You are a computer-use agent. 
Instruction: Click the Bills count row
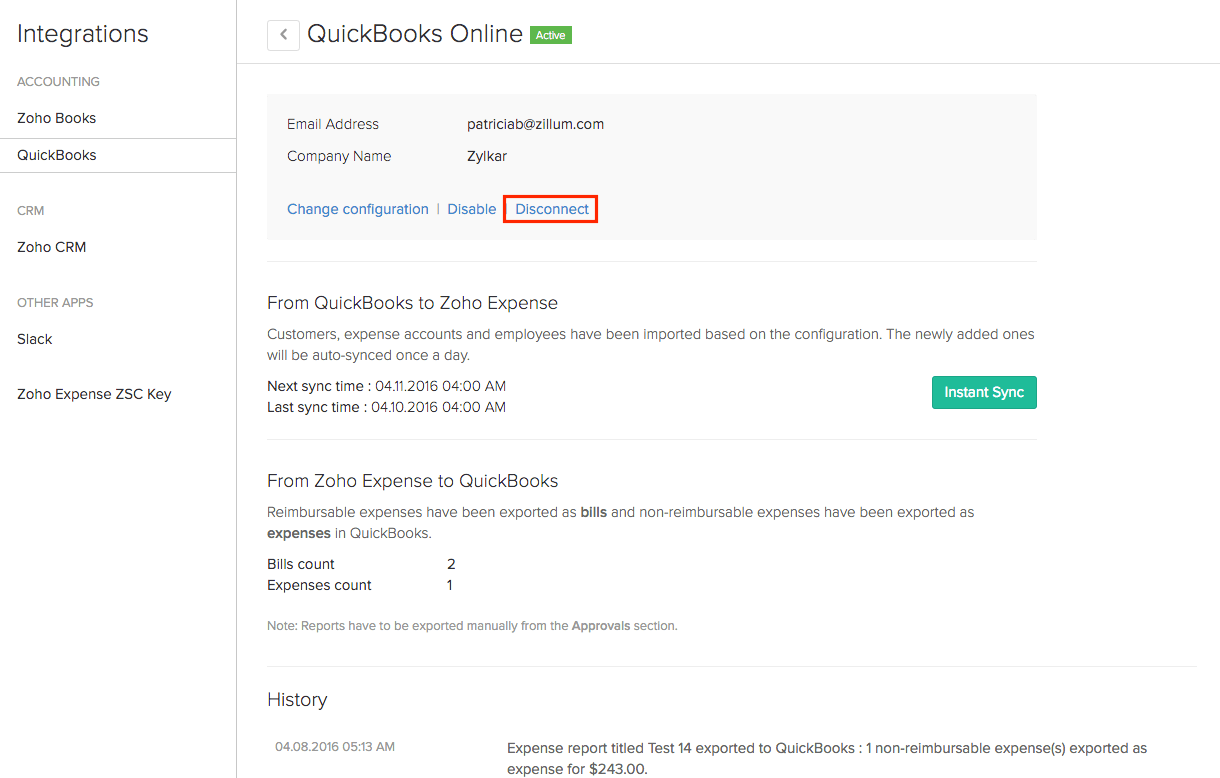coord(361,564)
